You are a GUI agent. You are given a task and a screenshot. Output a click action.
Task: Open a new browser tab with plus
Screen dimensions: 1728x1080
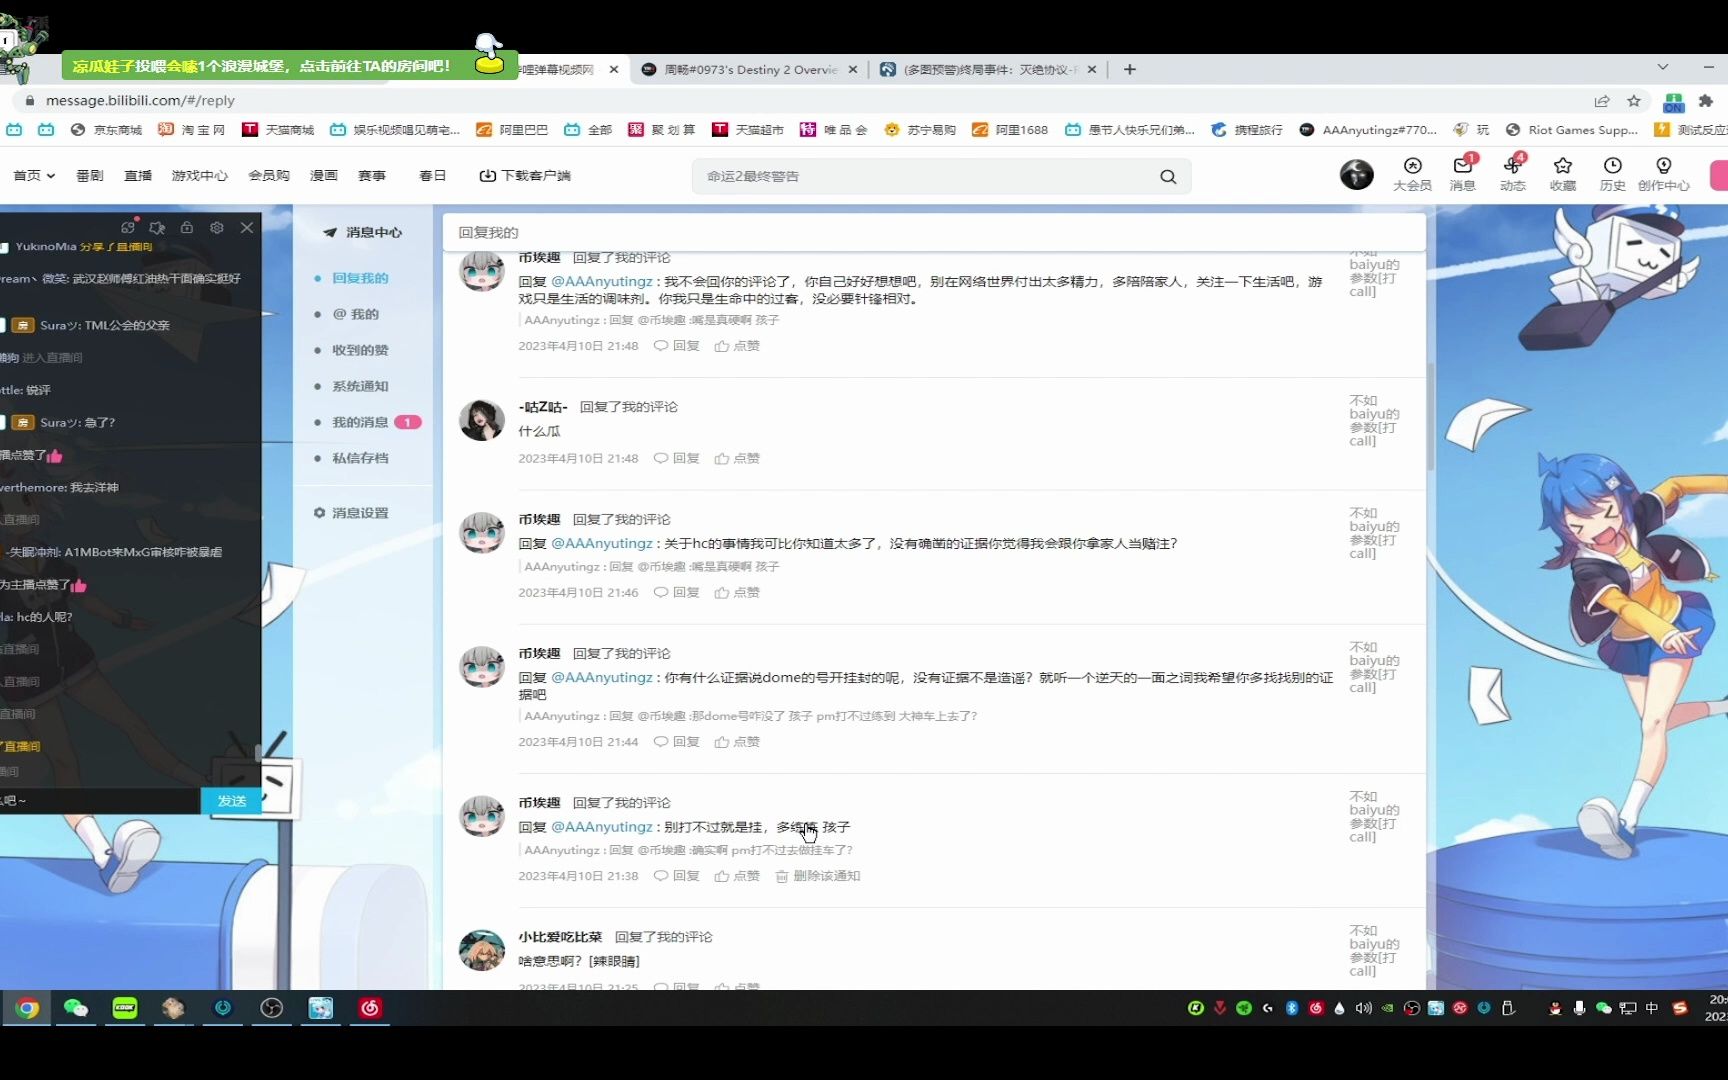click(x=1130, y=69)
